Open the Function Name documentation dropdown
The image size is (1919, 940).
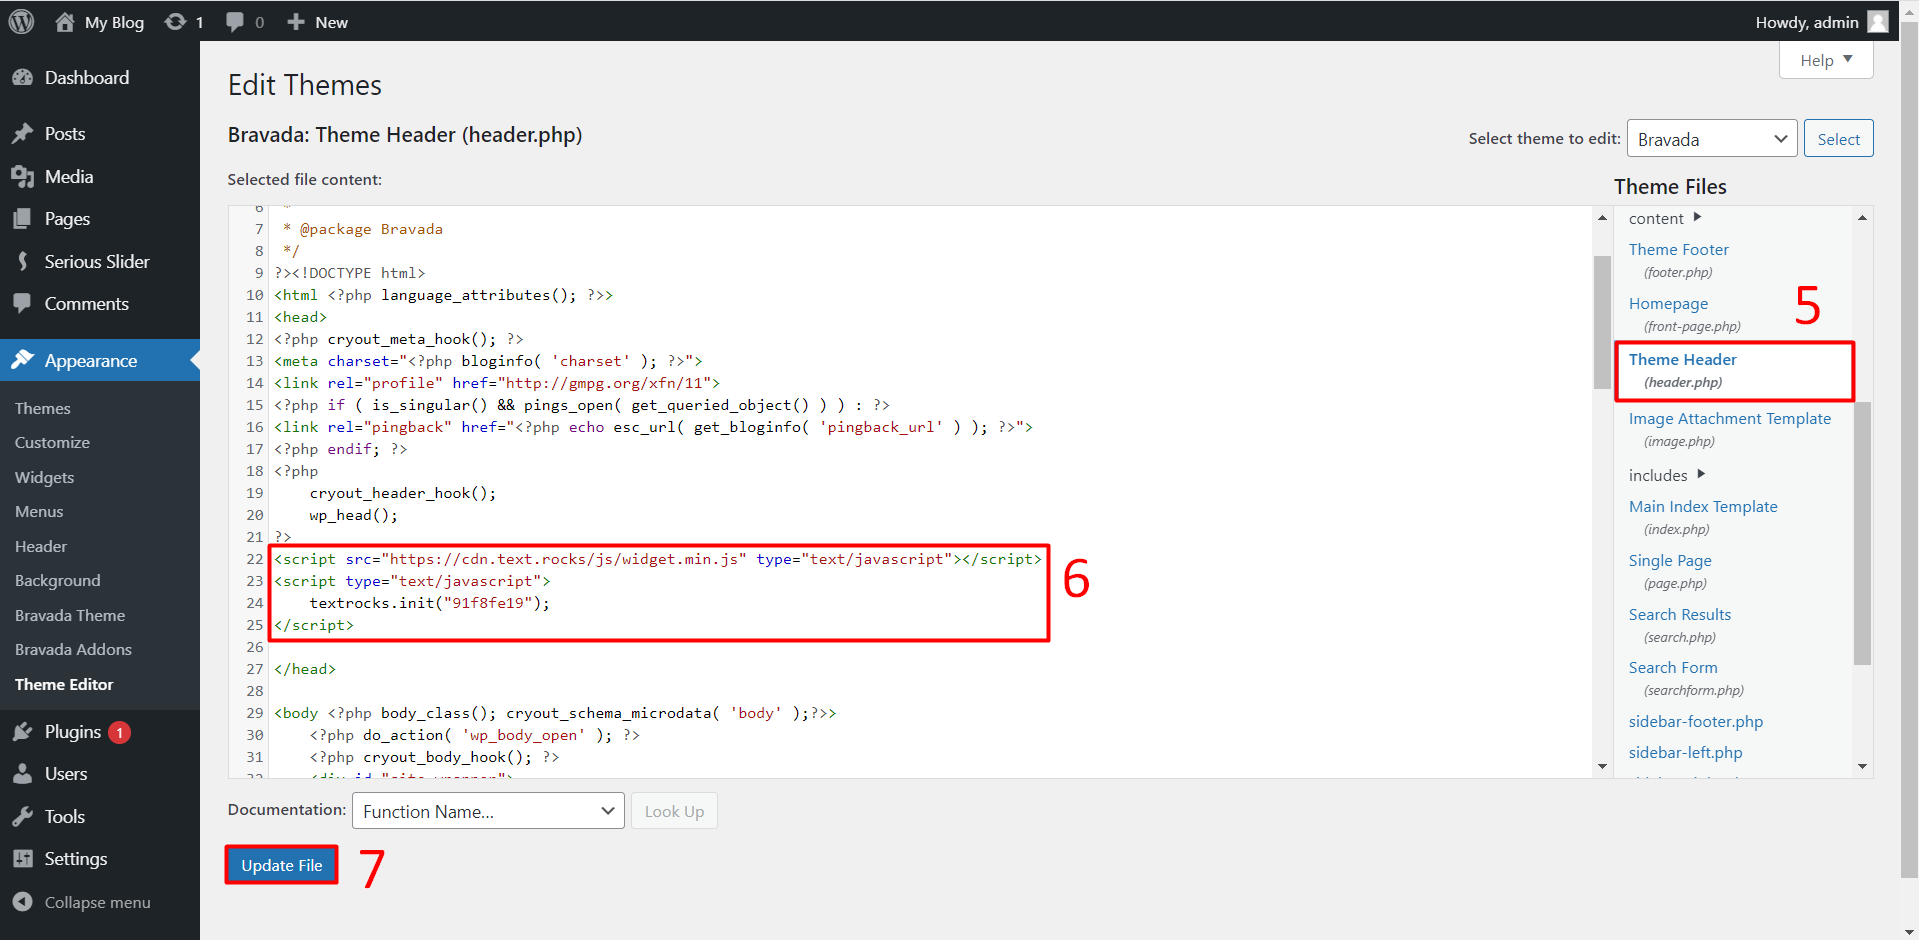[x=488, y=811]
